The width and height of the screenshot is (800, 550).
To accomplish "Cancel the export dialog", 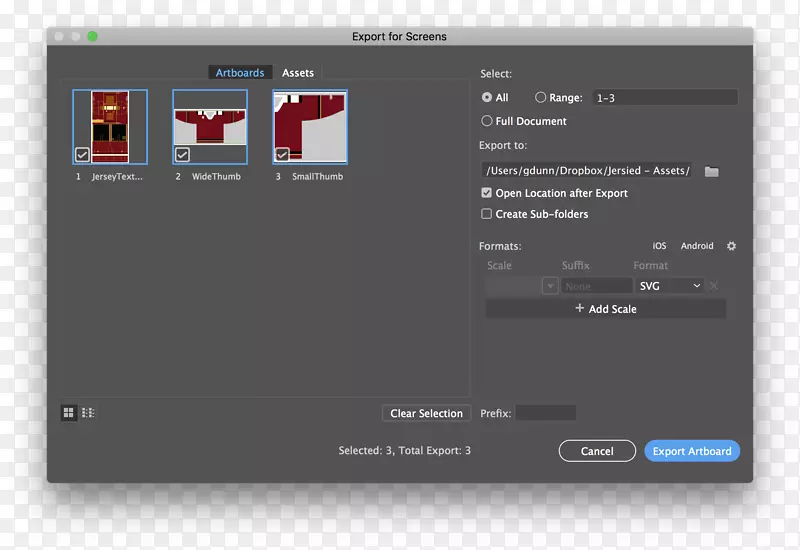I will 597,451.
